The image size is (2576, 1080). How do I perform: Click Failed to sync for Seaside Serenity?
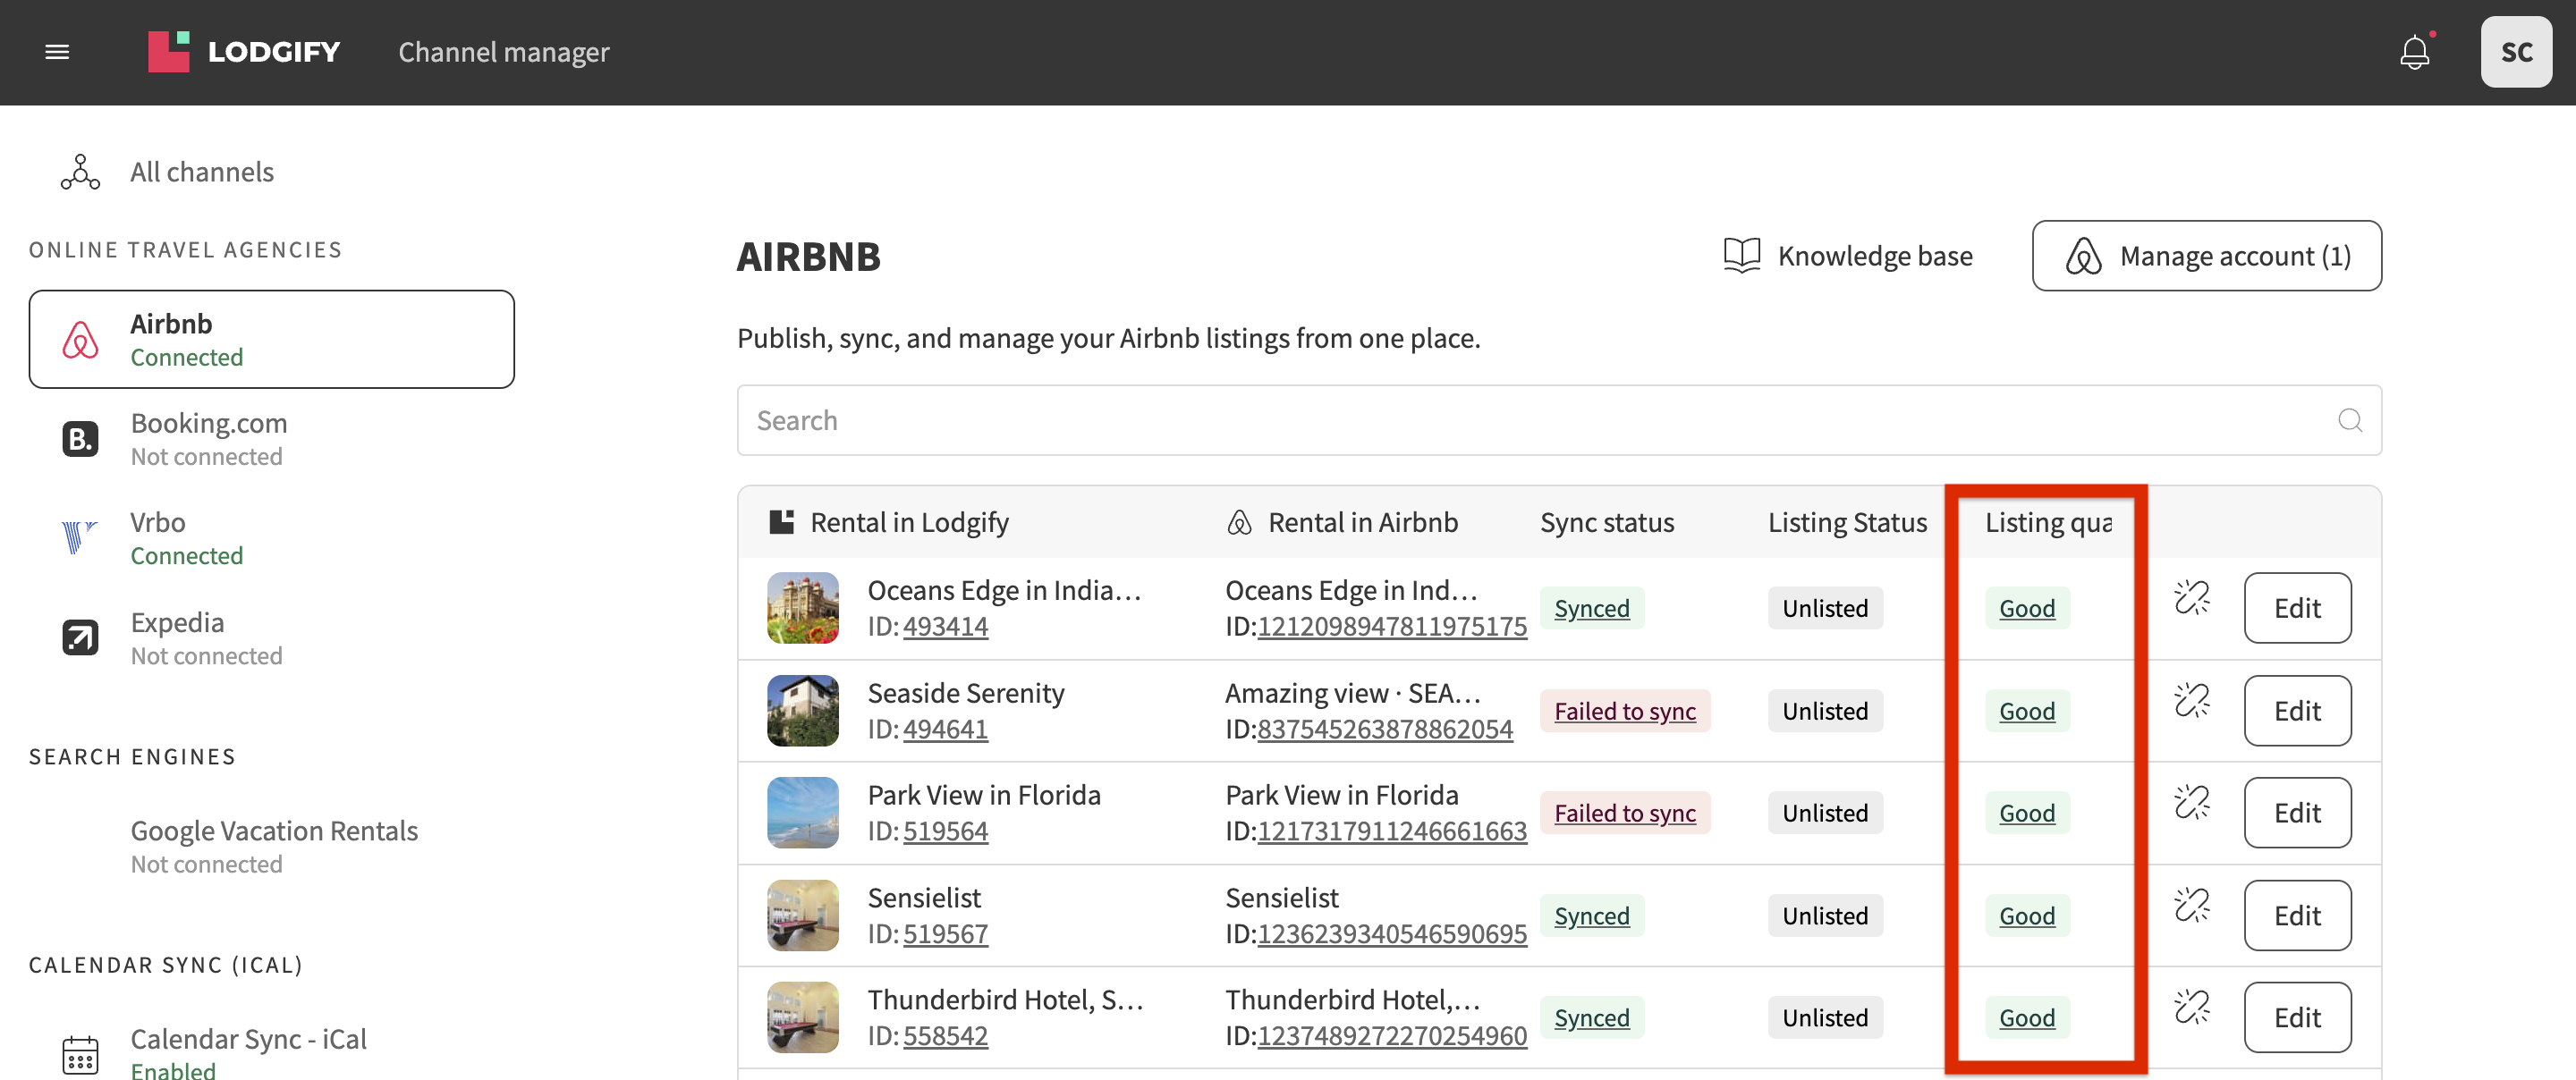point(1624,712)
